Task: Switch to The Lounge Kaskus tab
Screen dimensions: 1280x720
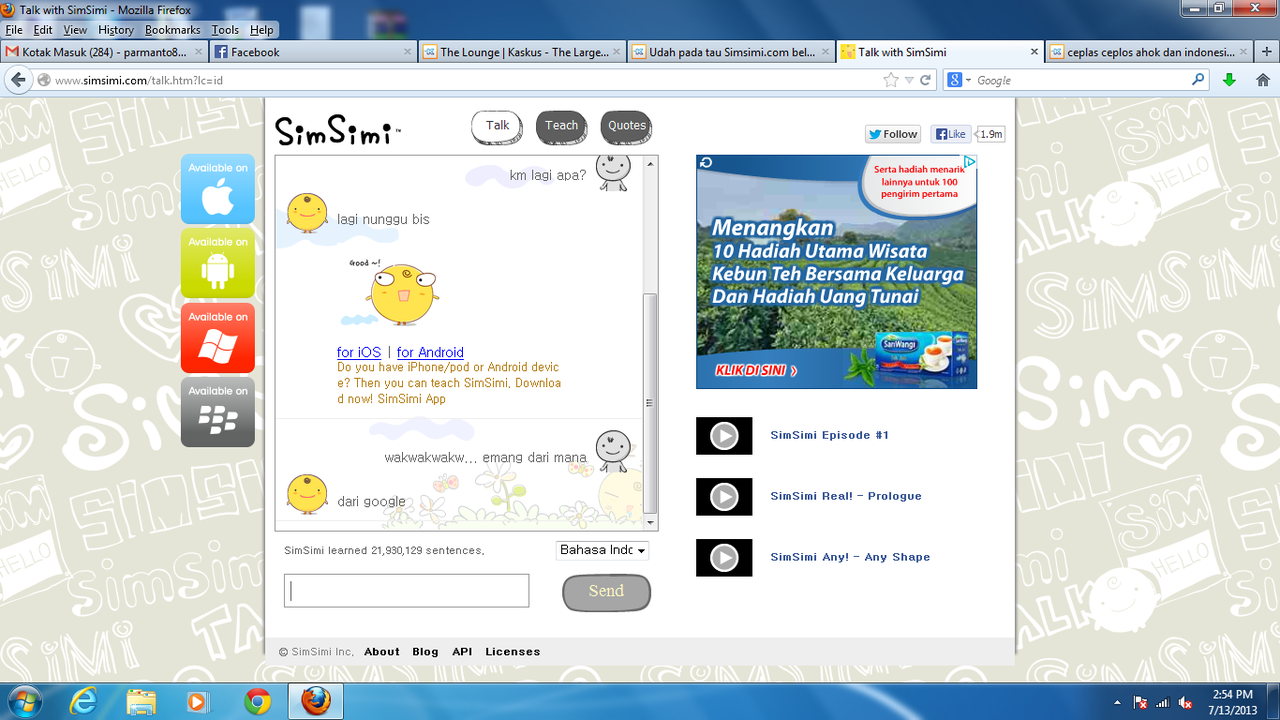Action: [522, 52]
